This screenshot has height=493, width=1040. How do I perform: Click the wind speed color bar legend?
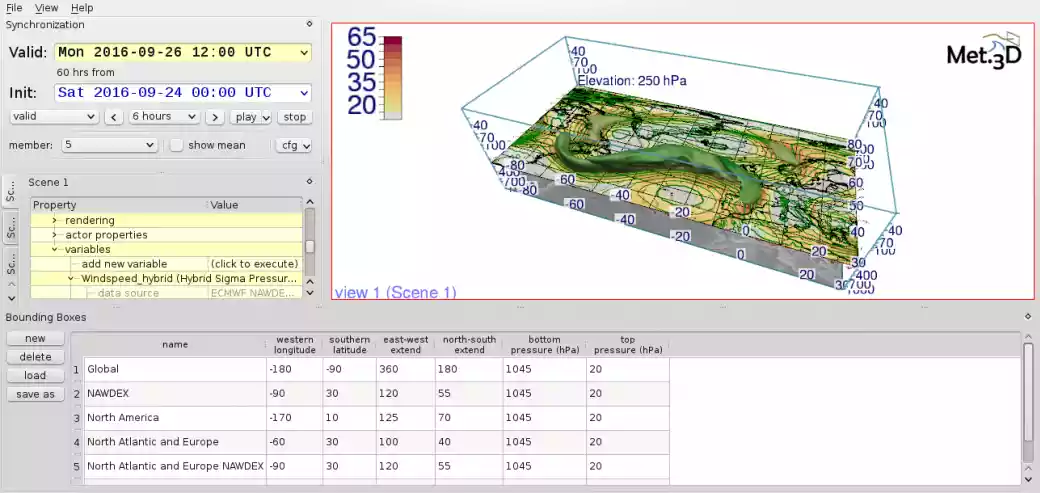coord(392,78)
